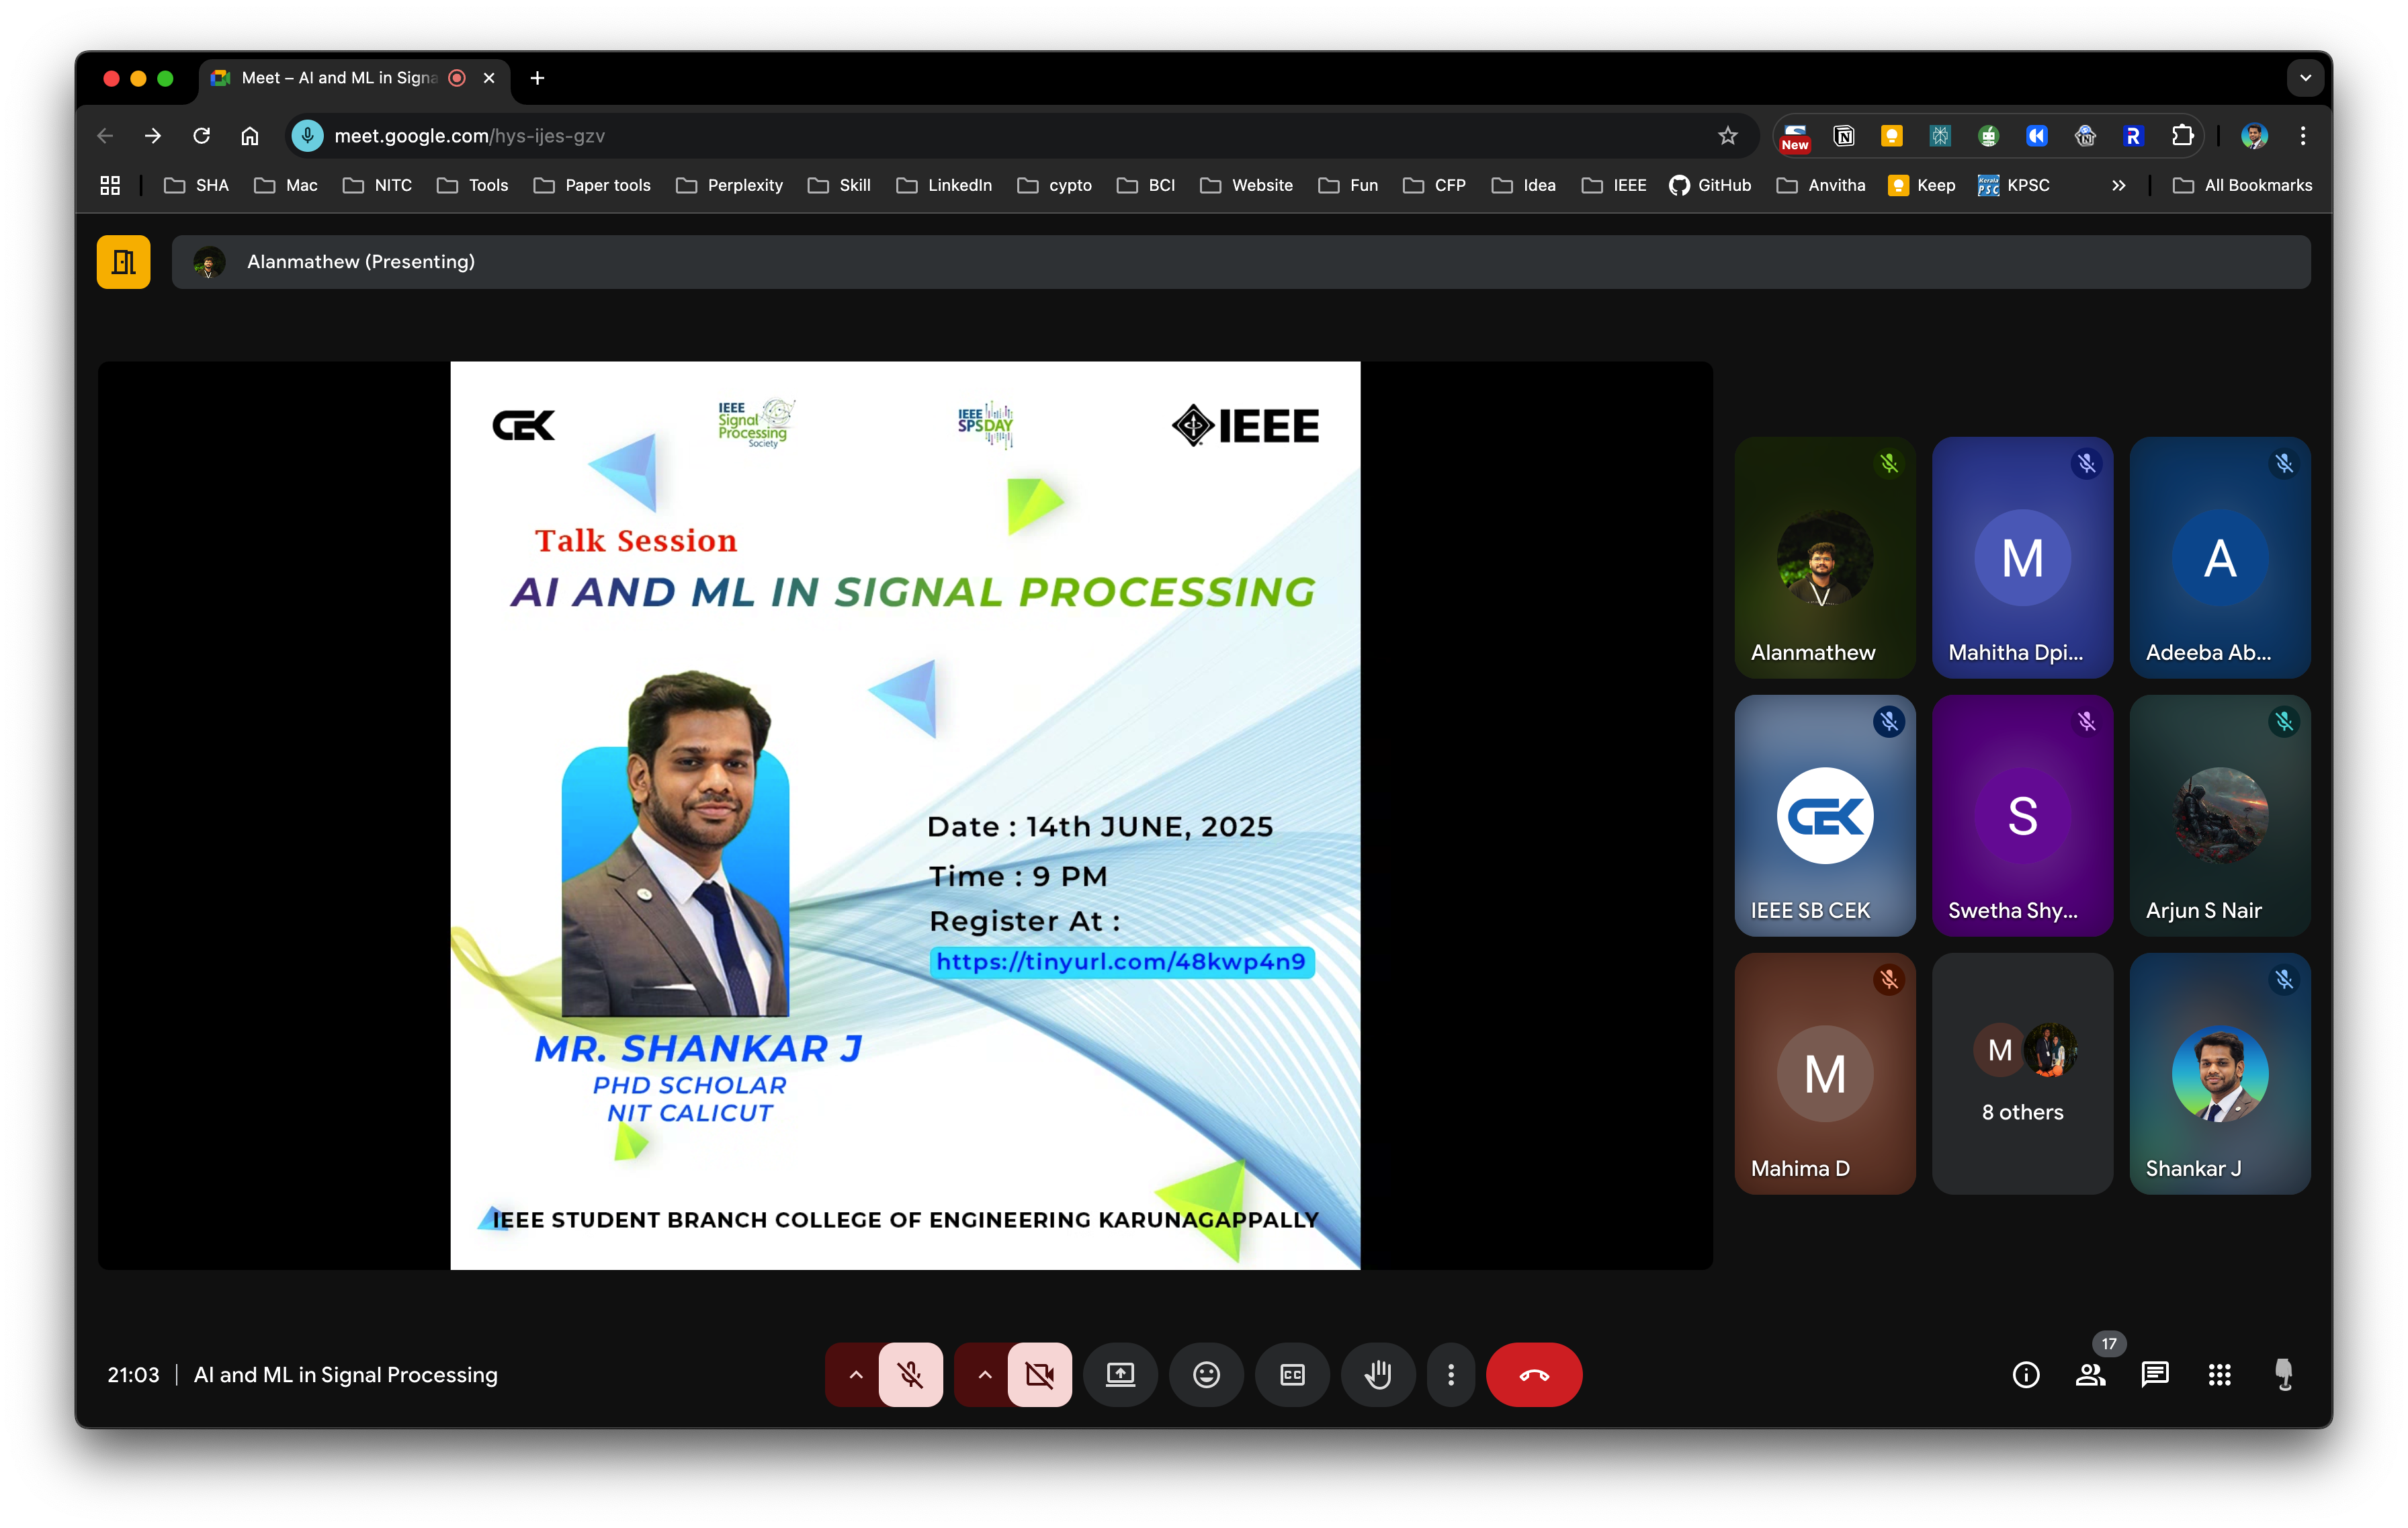Select the Shankar J participant tile

coord(2220,1074)
